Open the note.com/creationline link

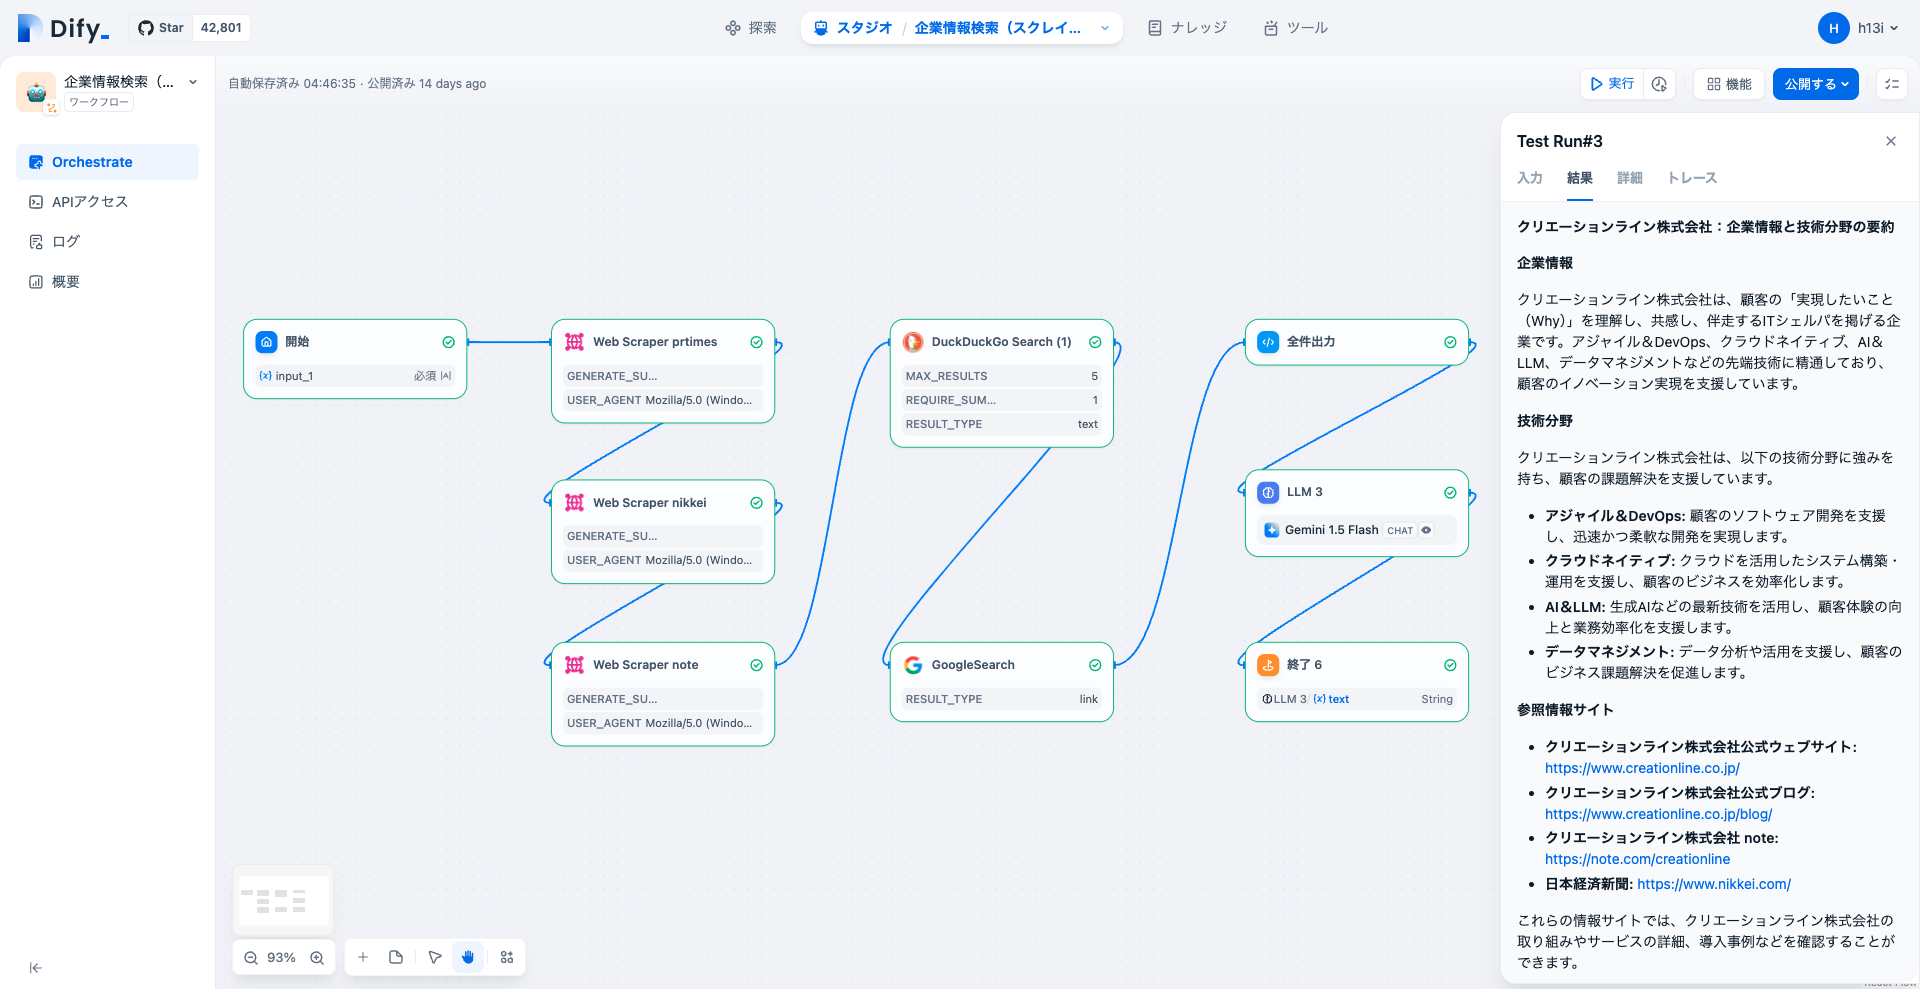[1637, 859]
